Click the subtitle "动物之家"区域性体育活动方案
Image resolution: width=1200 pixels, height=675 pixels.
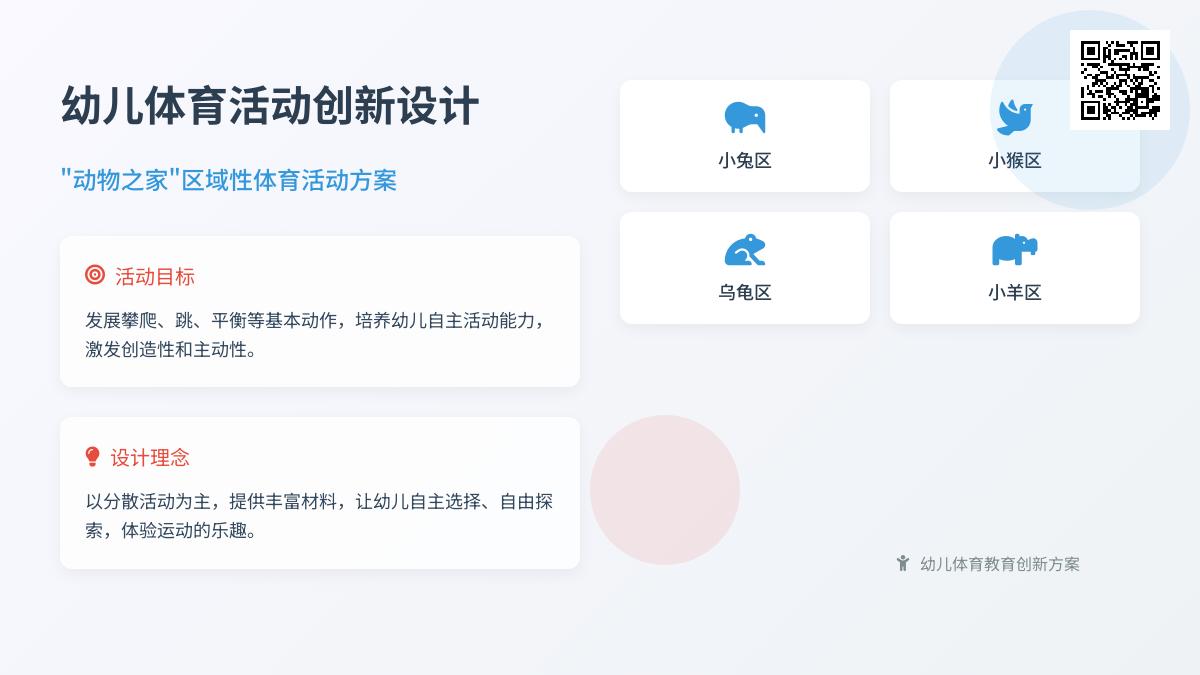(x=229, y=180)
